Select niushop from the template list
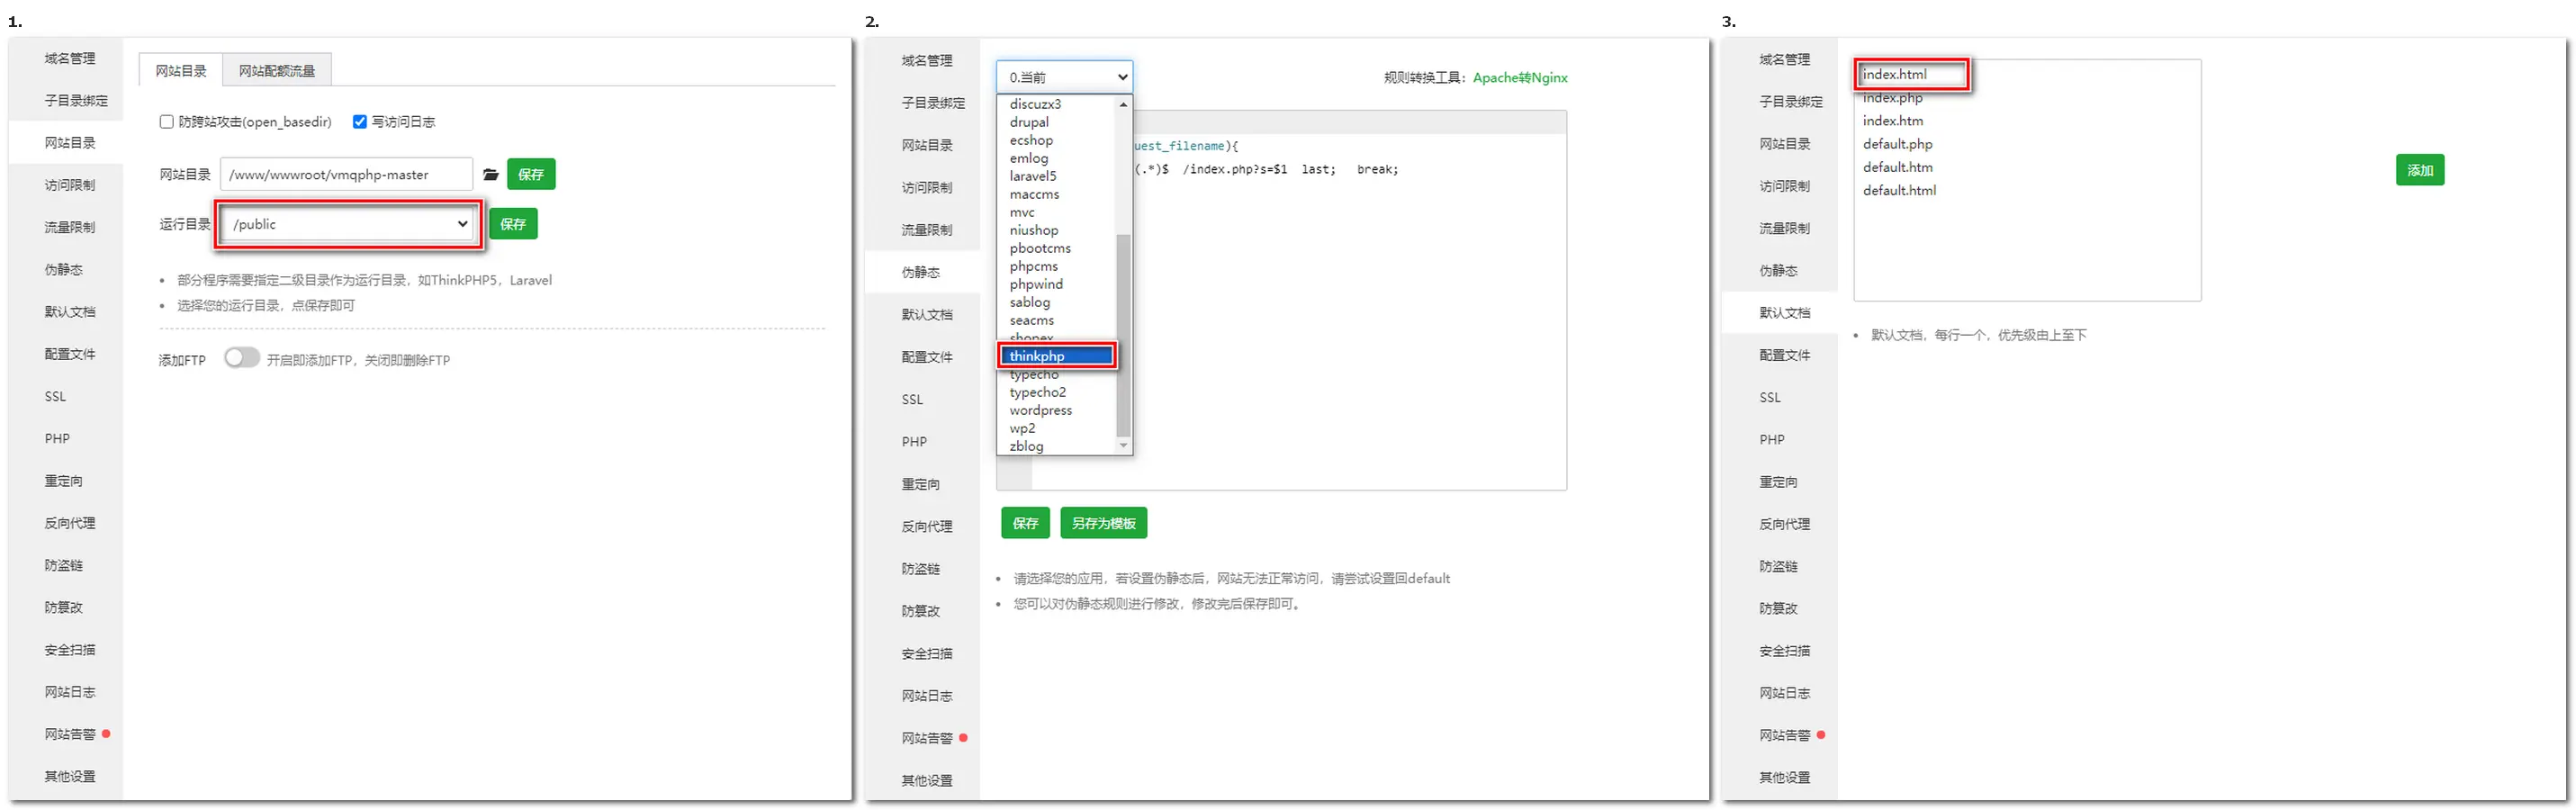This screenshot has width=2576, height=810. click(x=1057, y=230)
